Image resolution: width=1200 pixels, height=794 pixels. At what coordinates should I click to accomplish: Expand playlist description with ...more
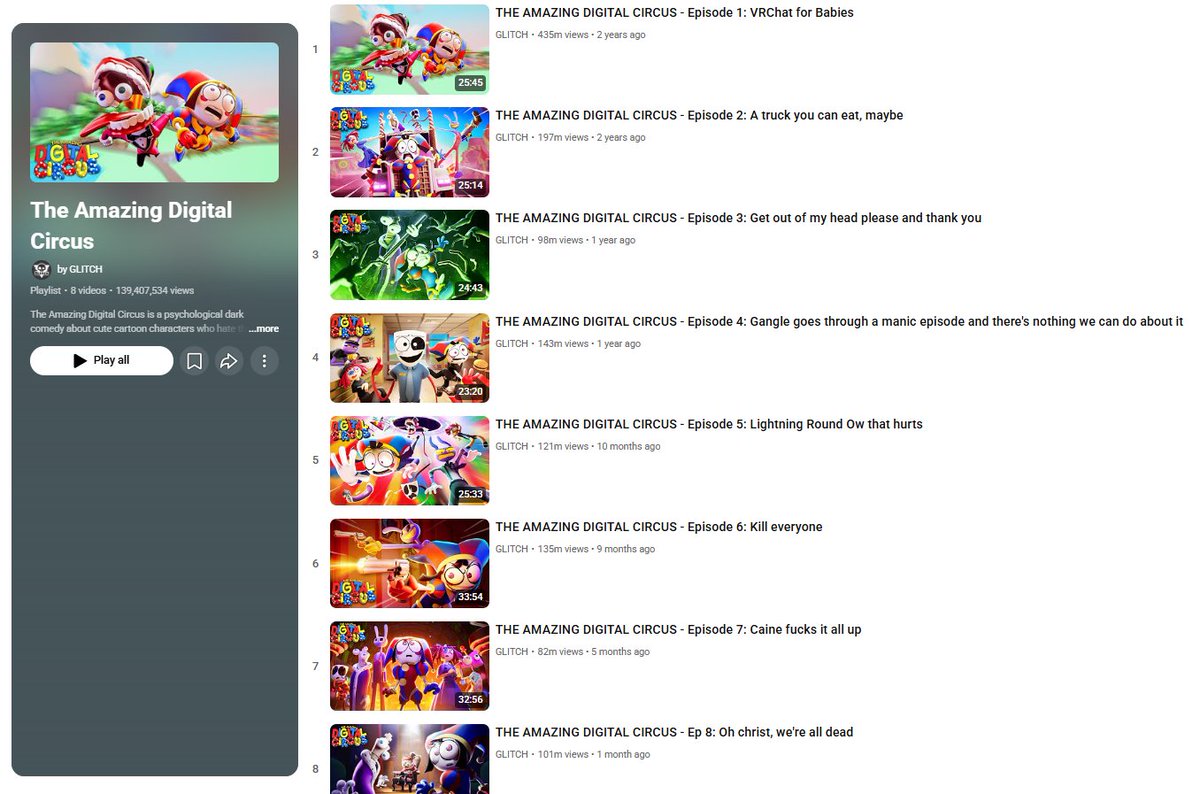point(264,328)
